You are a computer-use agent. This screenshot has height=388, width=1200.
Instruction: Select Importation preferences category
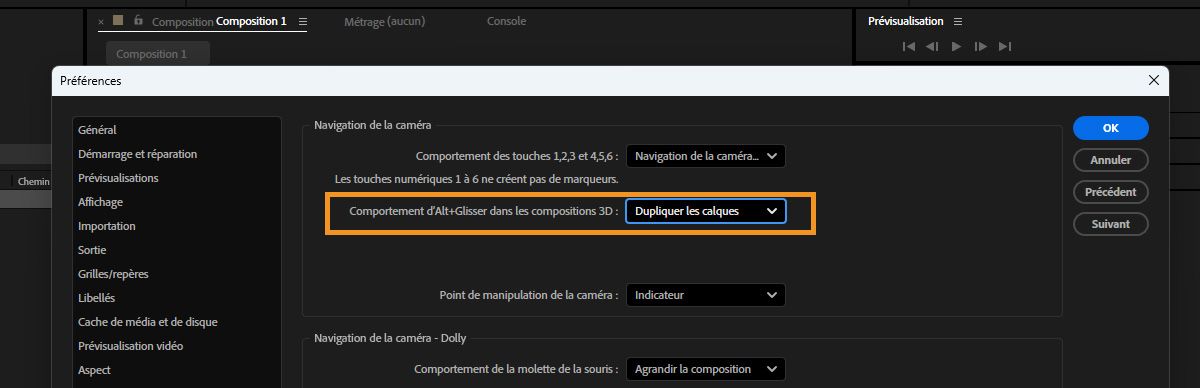point(106,226)
